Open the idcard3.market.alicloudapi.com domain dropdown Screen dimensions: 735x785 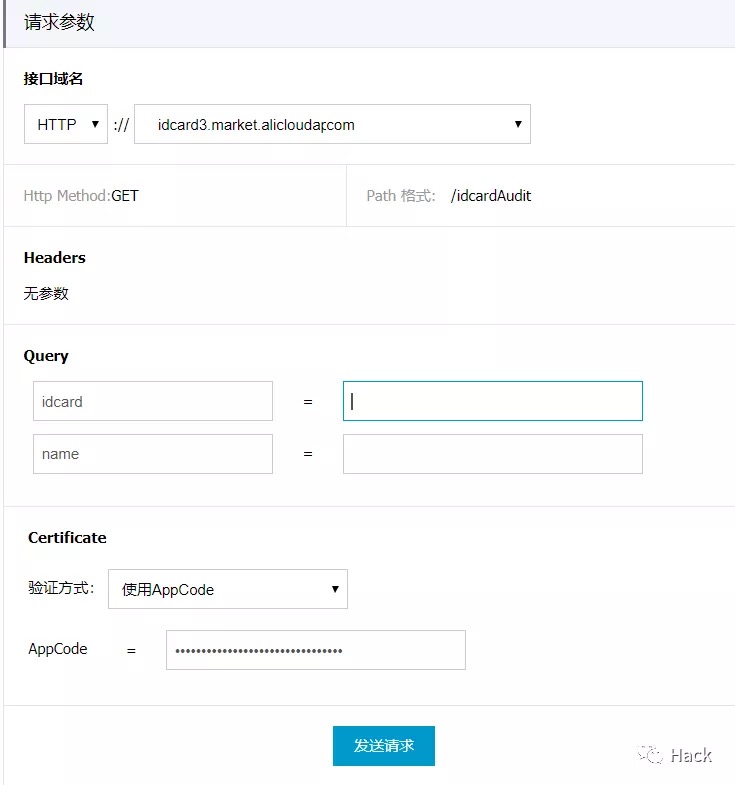click(x=332, y=124)
